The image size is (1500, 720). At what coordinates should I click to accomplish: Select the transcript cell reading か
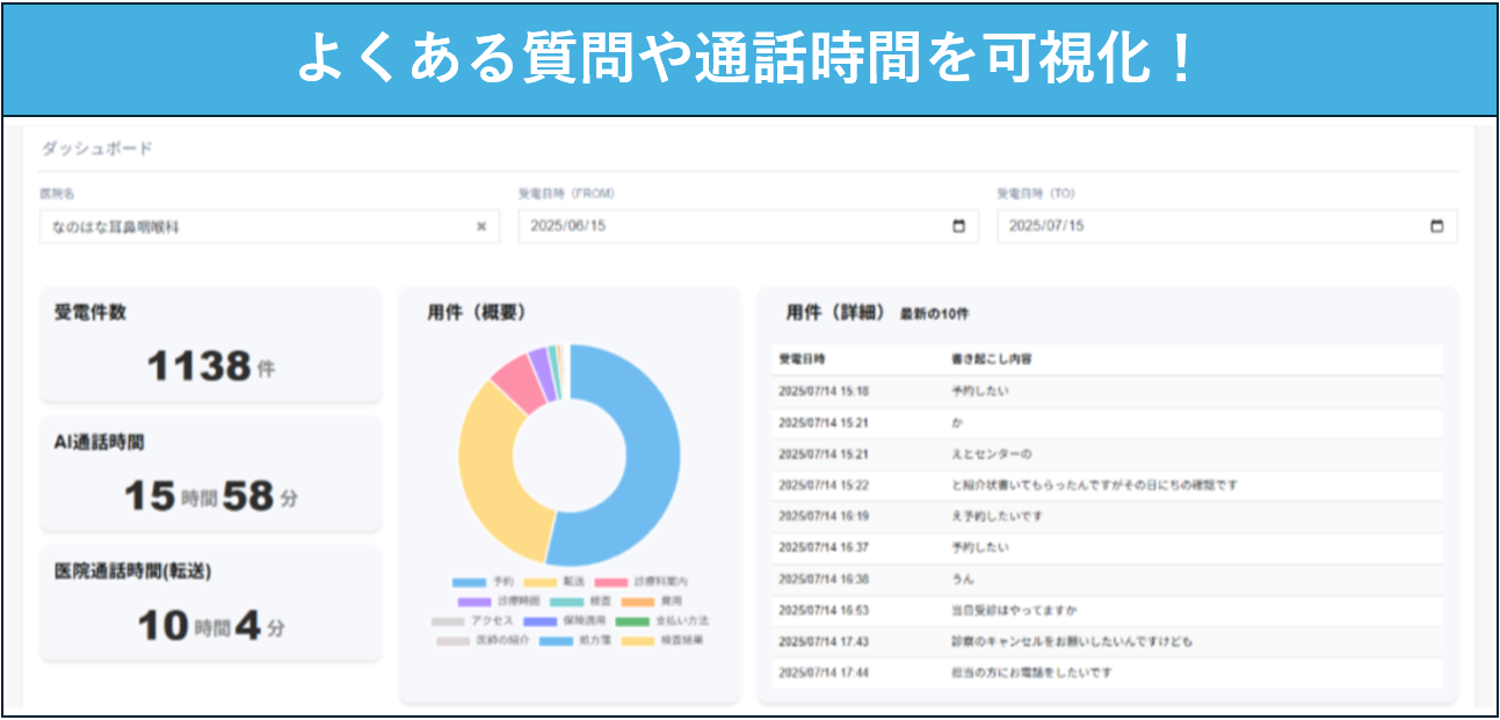pos(957,423)
